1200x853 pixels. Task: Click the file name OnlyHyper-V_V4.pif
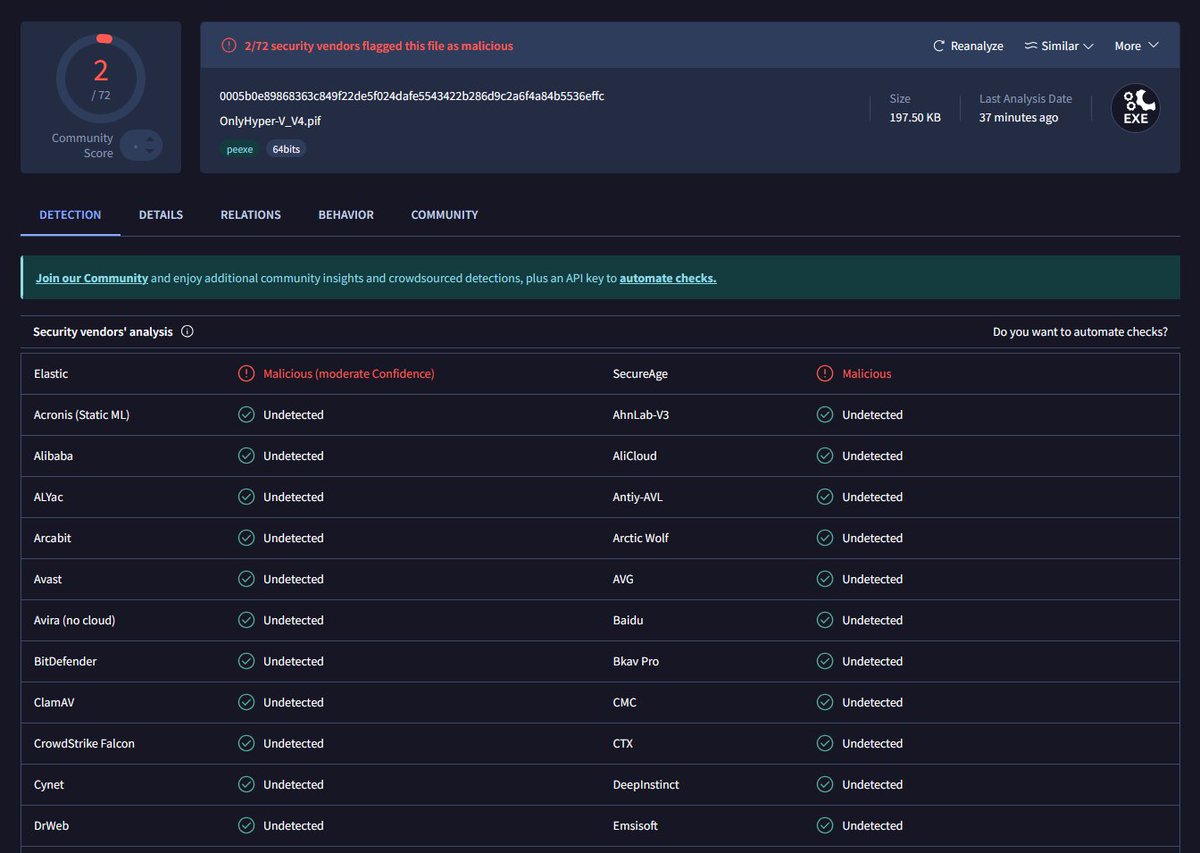coord(270,121)
